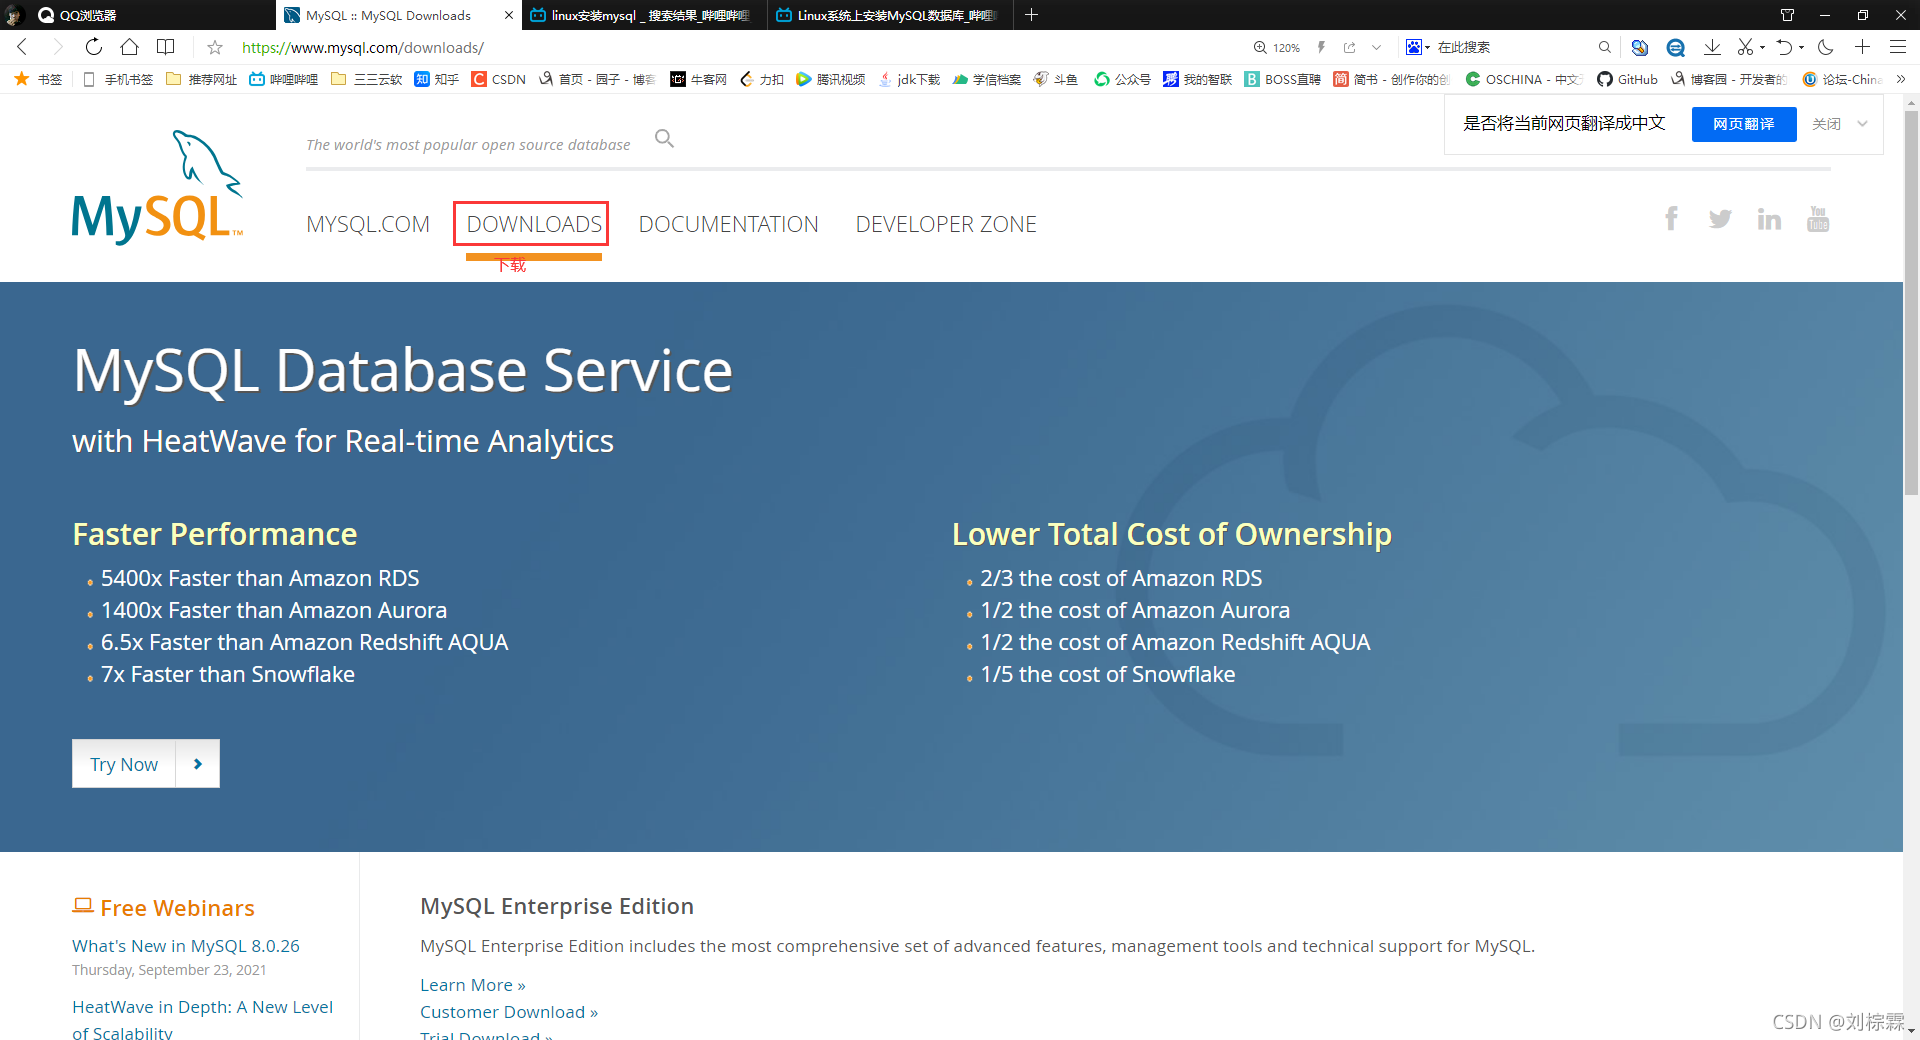The image size is (1920, 1040).
Task: Open the MySQL LinkedIn icon
Action: [1769, 219]
